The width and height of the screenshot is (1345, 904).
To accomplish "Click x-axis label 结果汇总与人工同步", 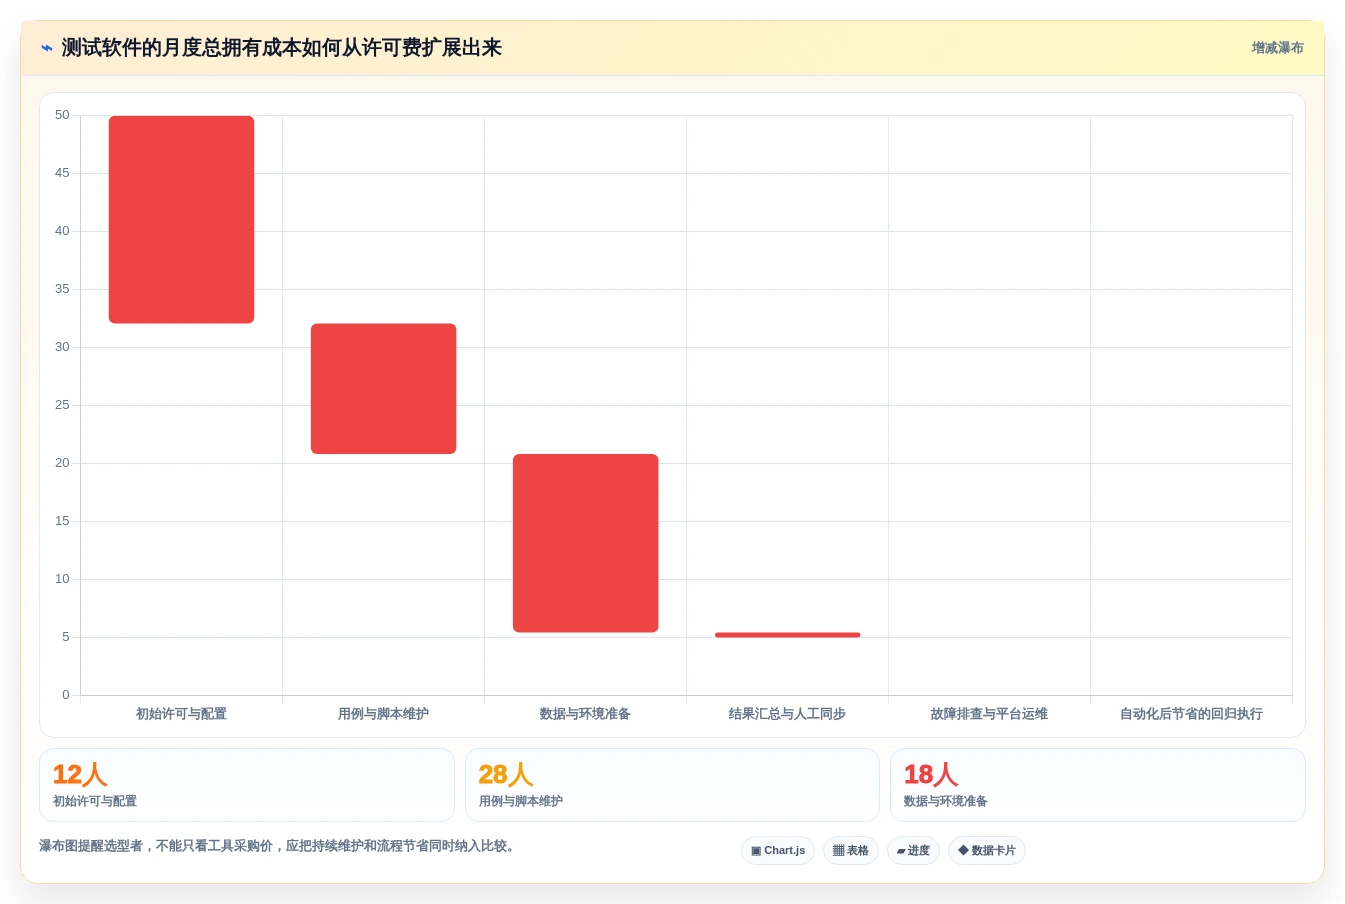I will pos(787,714).
